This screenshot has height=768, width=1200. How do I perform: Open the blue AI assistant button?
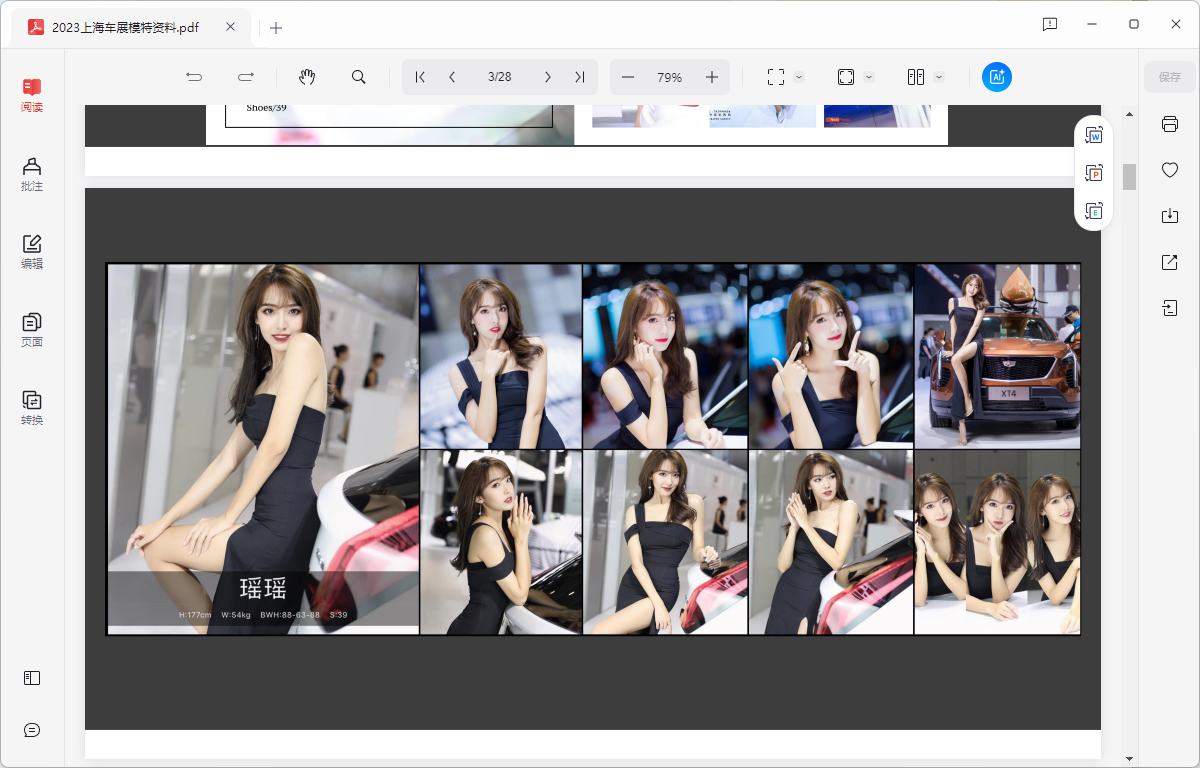(x=997, y=77)
